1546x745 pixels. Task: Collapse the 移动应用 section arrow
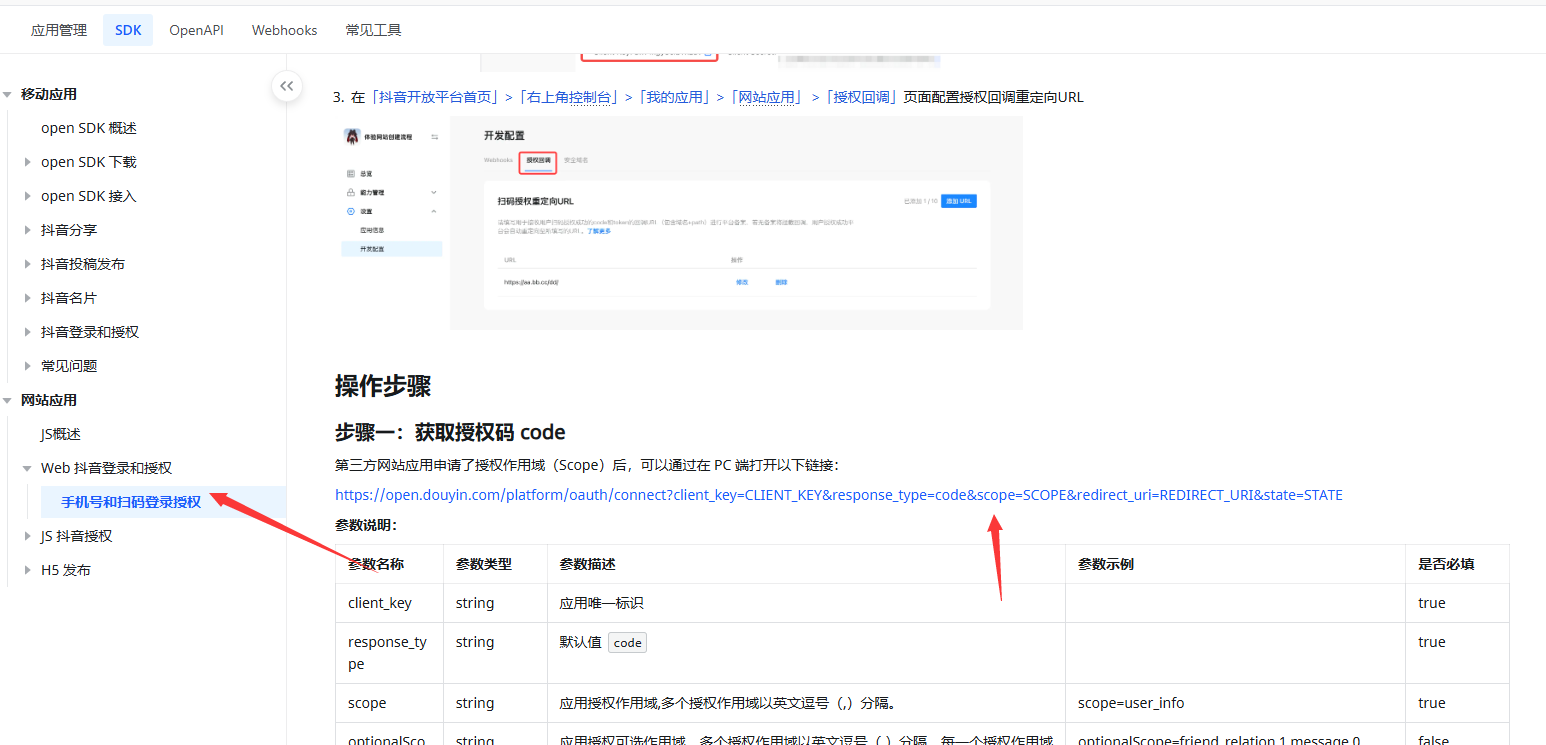pos(8,94)
